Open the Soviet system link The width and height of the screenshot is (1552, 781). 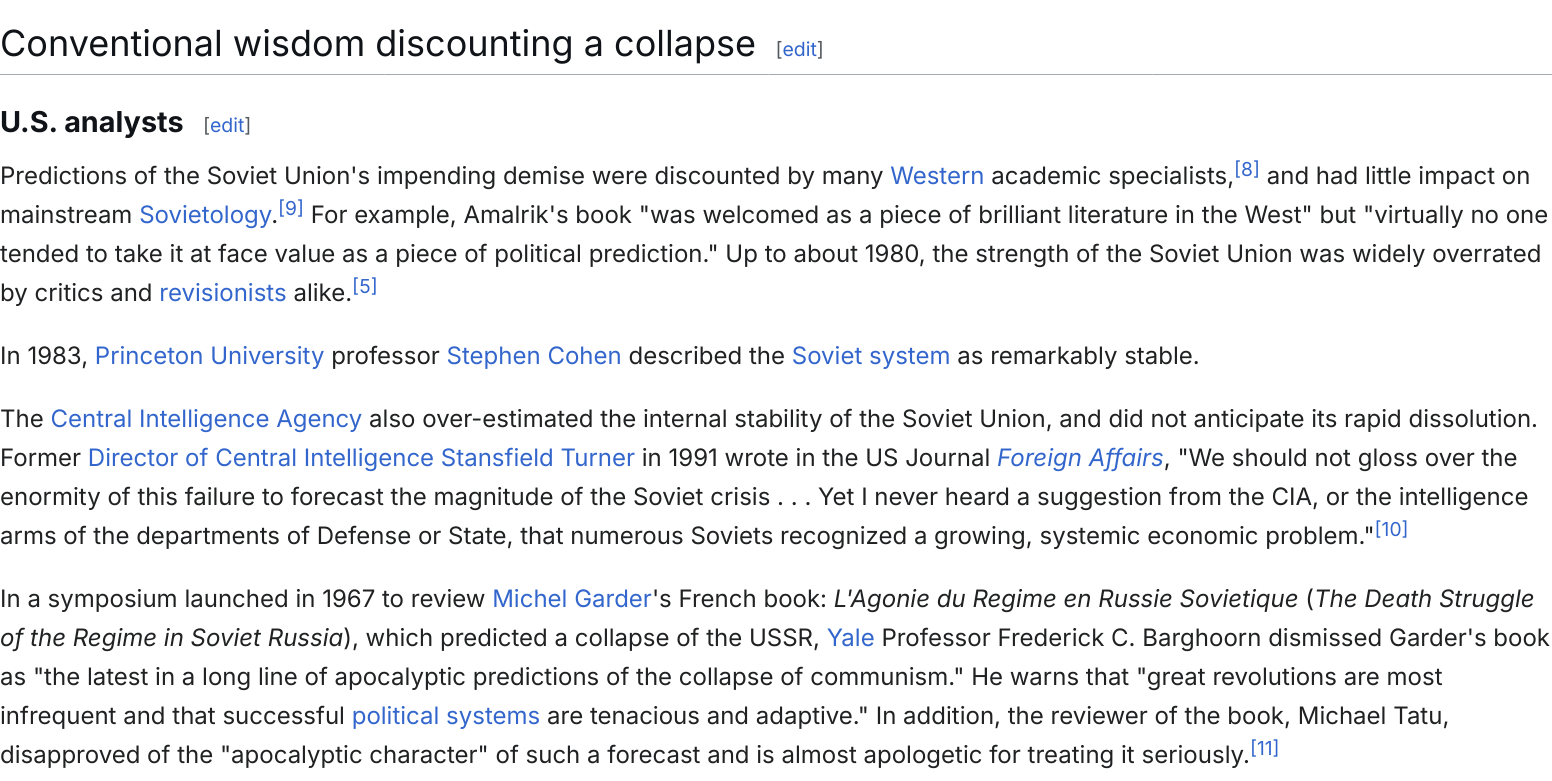[x=870, y=356]
